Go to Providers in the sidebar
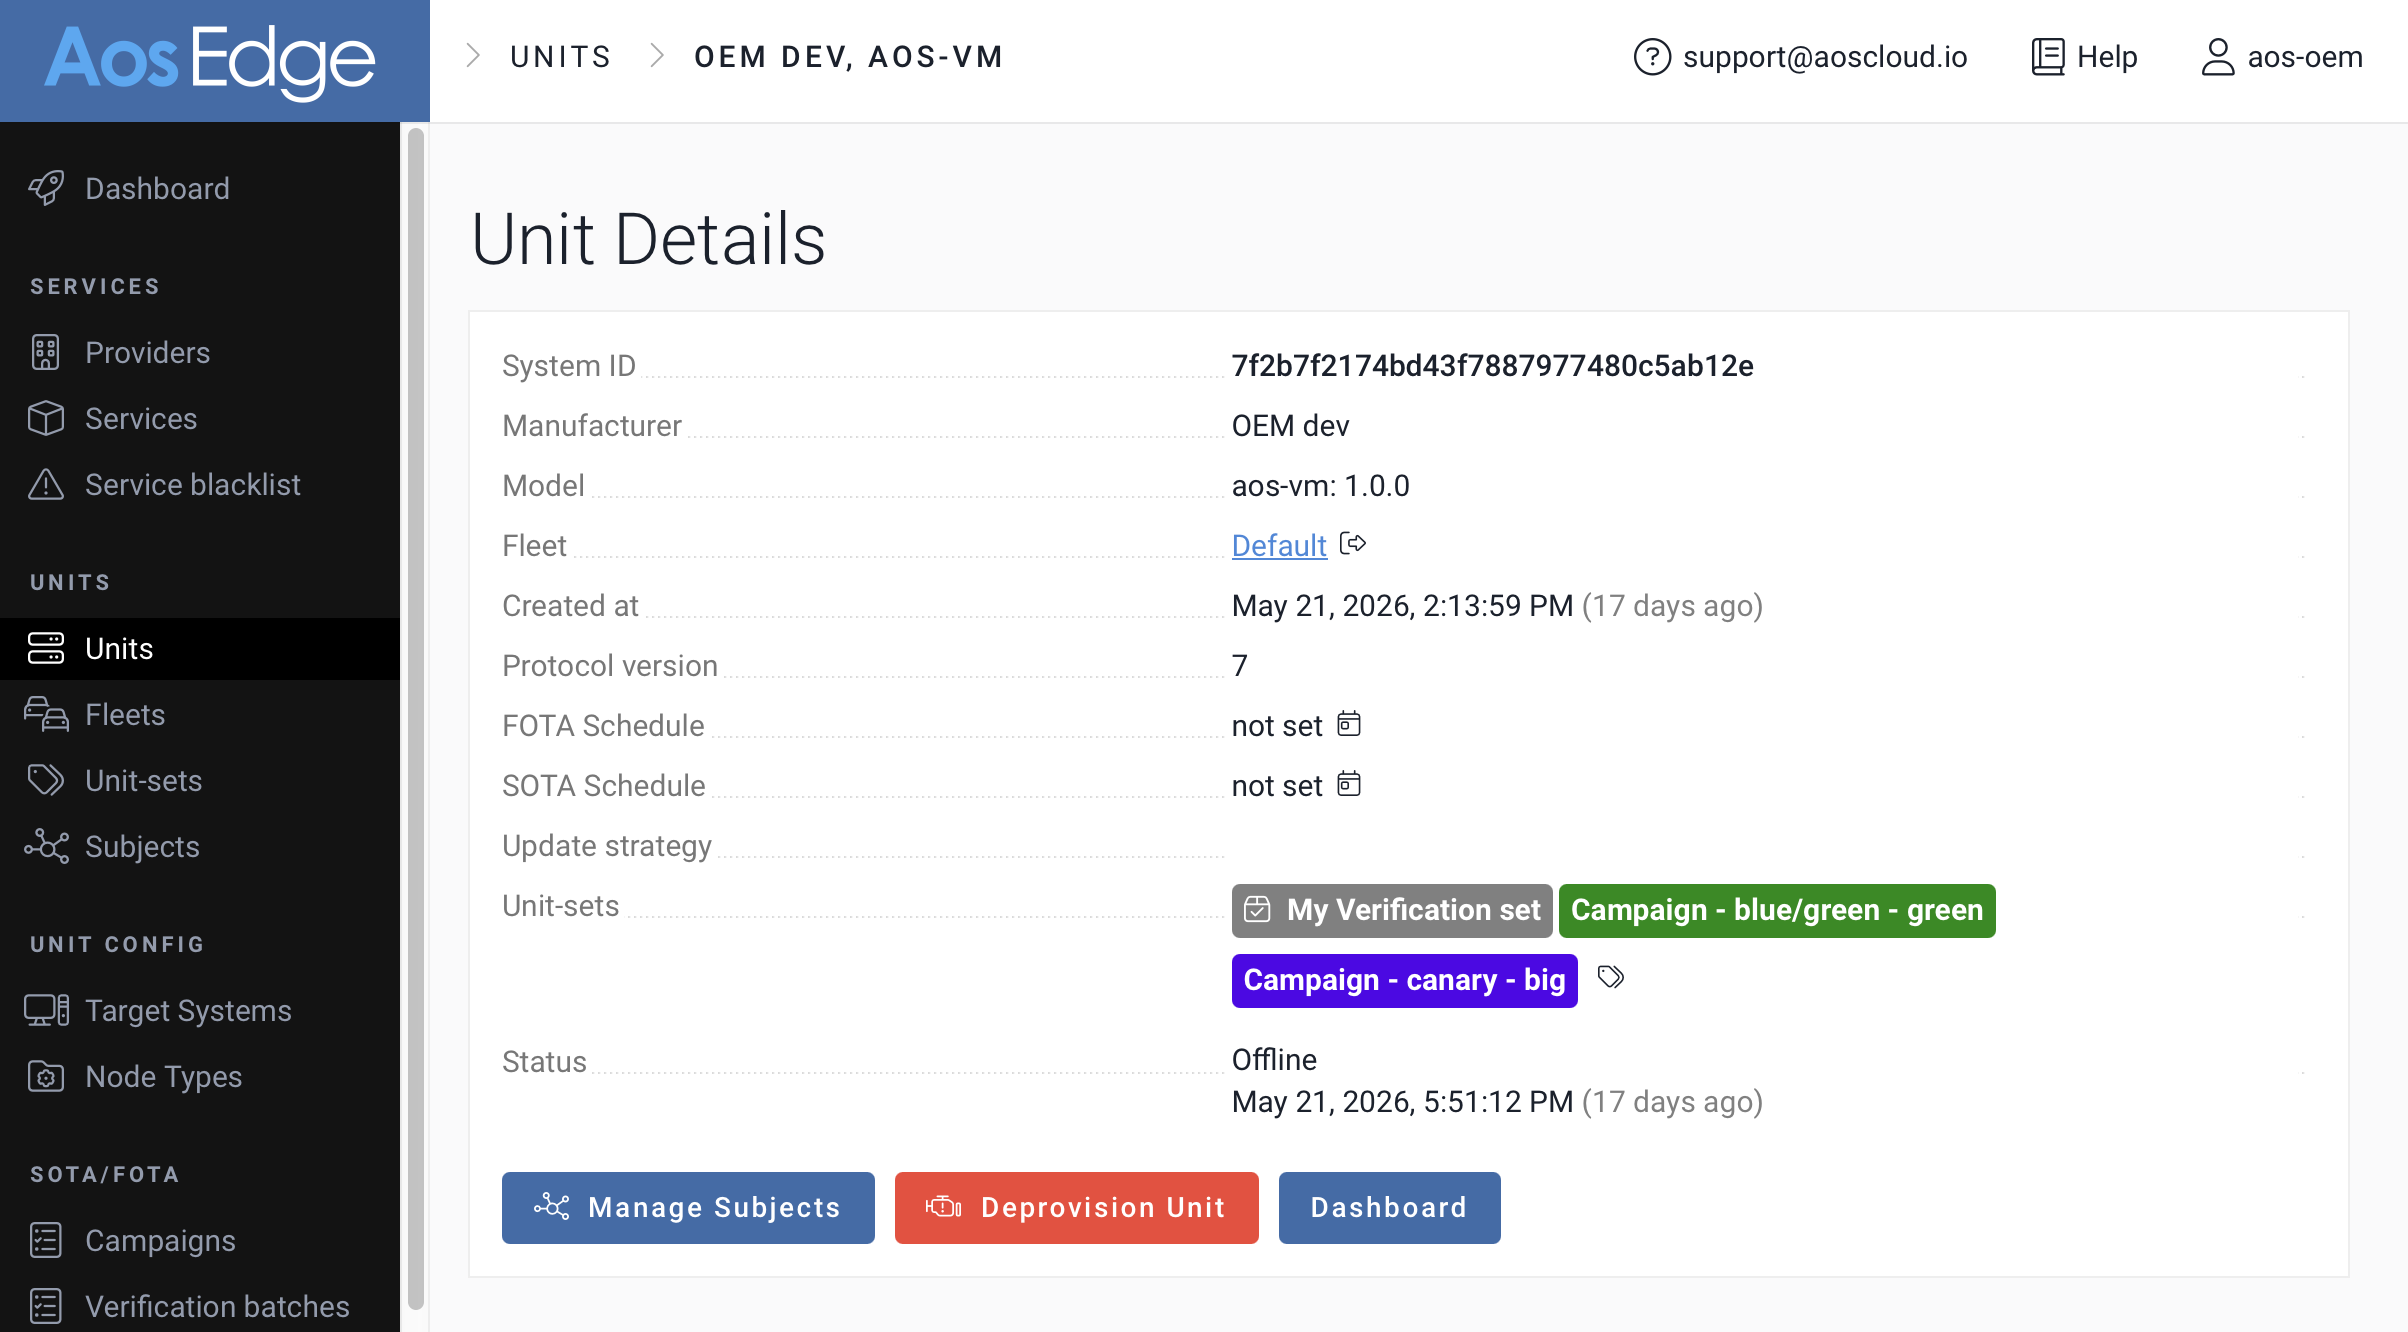 (147, 352)
